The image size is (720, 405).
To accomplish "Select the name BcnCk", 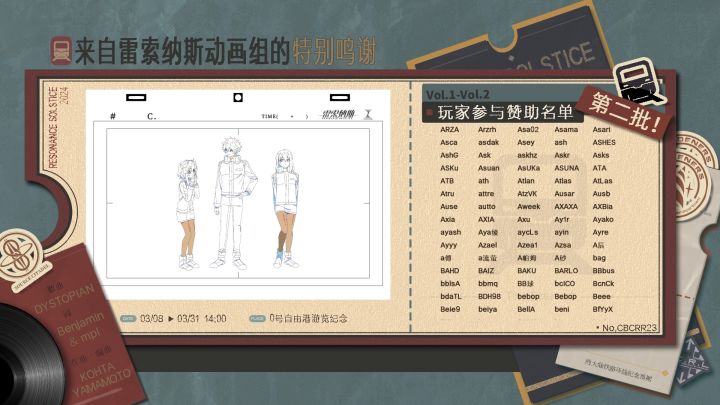I will tap(603, 284).
